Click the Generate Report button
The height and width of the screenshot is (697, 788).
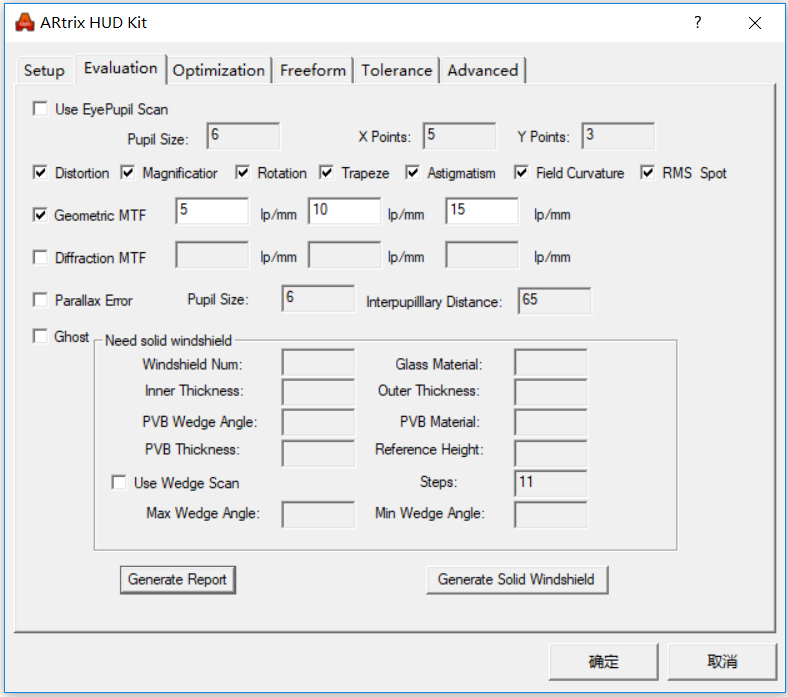(177, 579)
